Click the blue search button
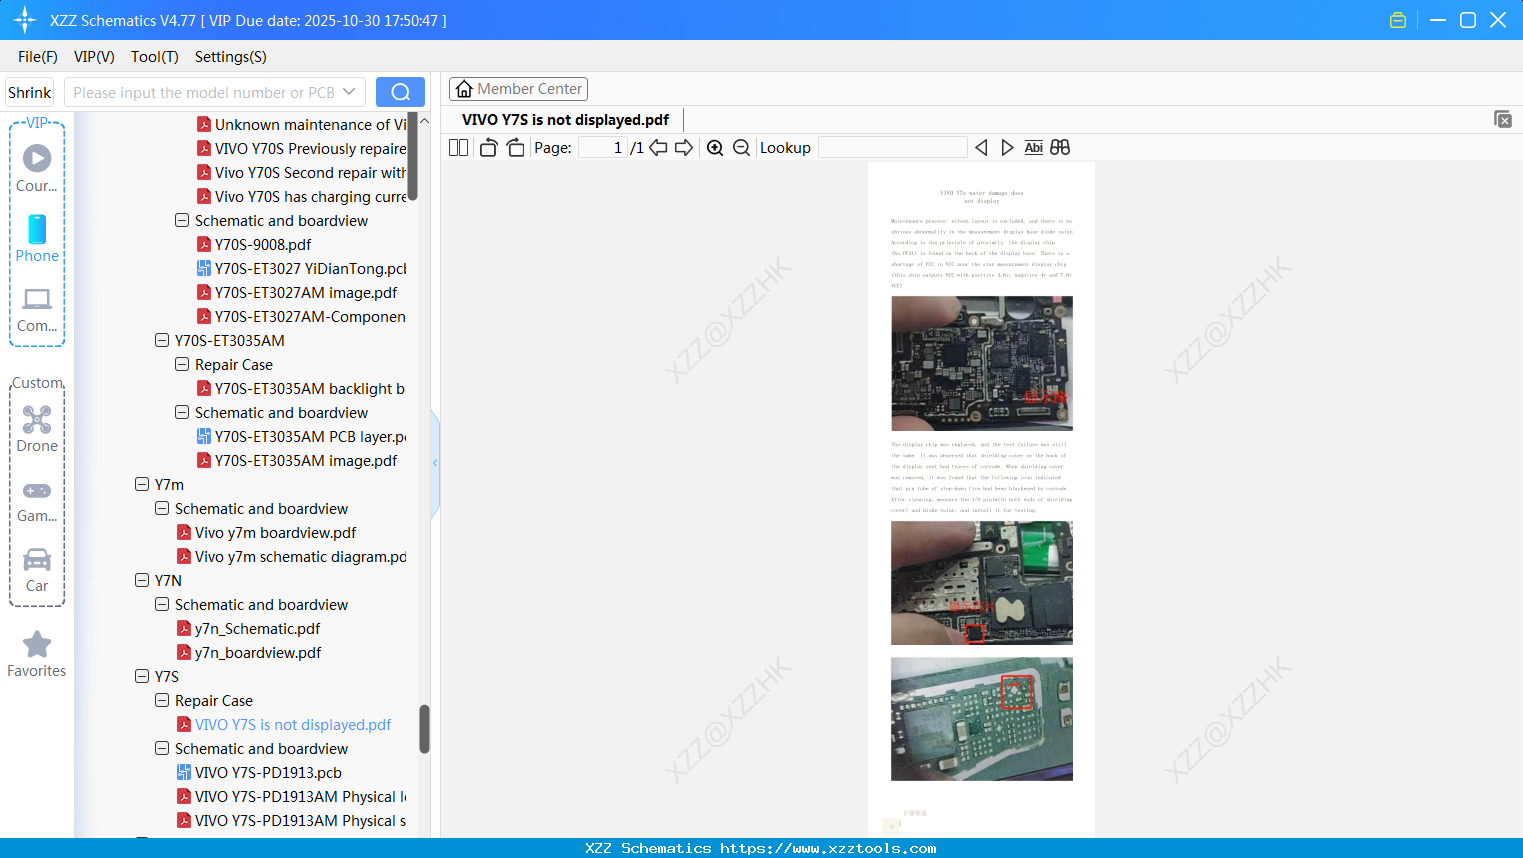 click(x=400, y=92)
